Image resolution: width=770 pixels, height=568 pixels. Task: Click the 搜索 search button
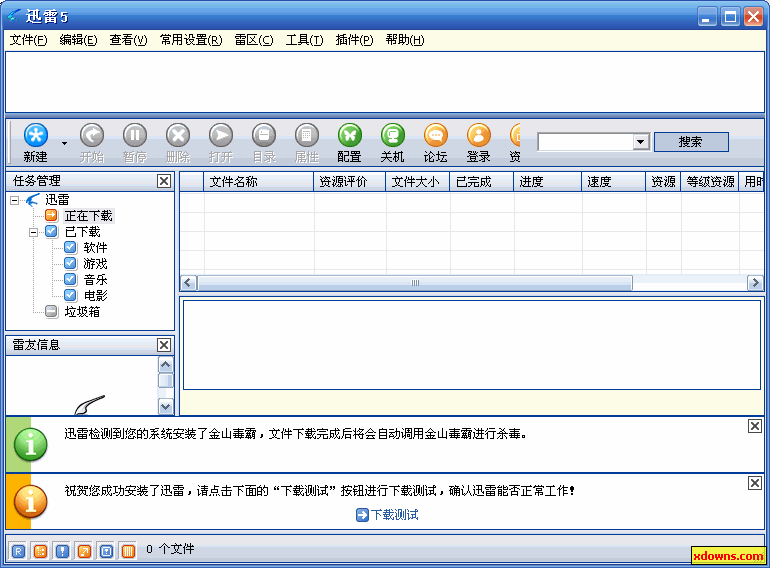tap(691, 142)
